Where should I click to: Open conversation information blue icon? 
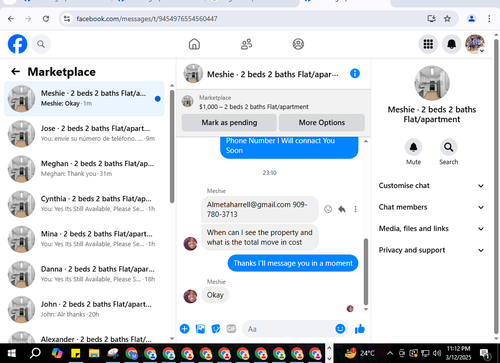[x=355, y=73]
